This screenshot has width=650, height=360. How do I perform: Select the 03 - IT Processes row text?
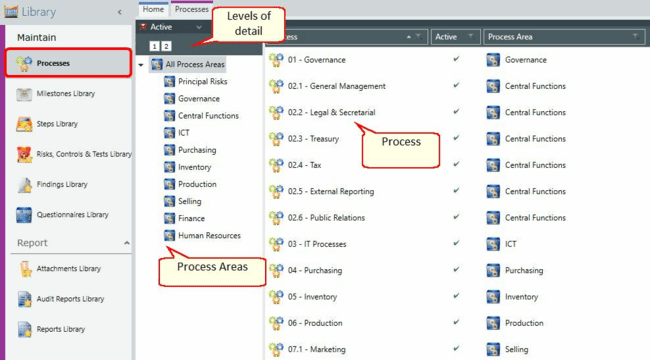tap(317, 244)
